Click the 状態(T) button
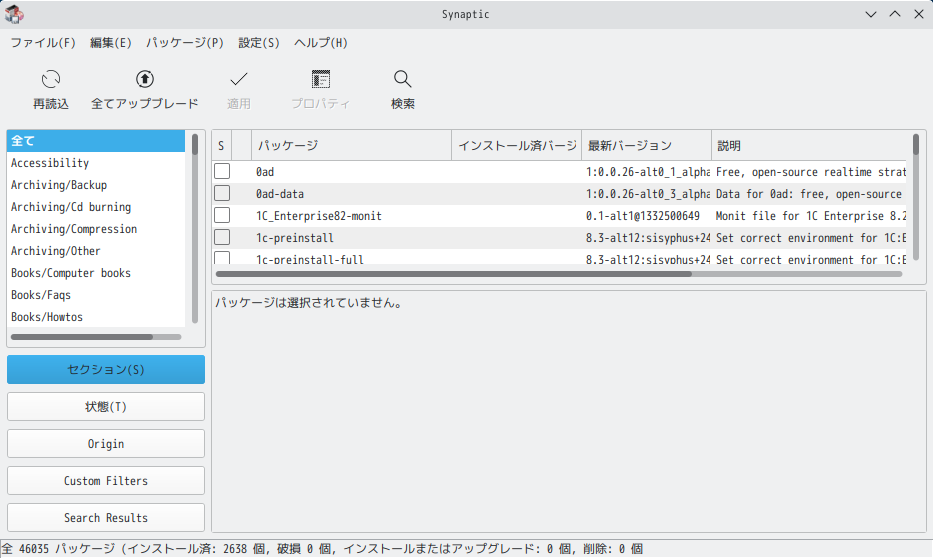The image size is (933, 558). [x=106, y=407]
